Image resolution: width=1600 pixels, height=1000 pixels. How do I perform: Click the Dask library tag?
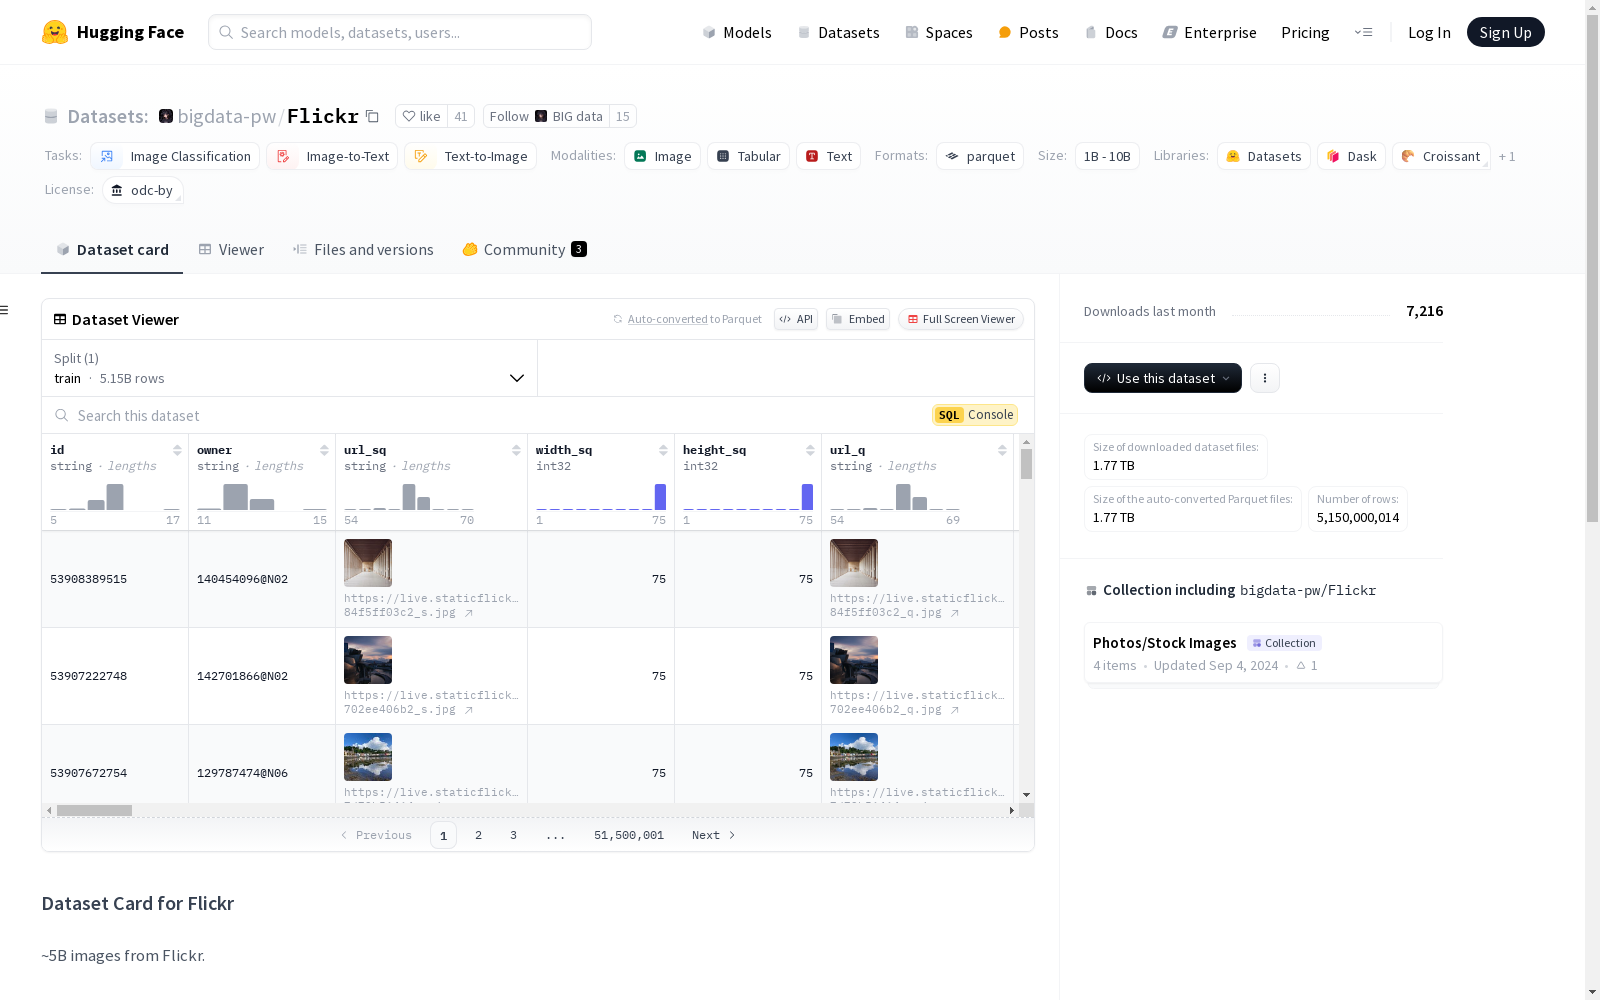1351,156
